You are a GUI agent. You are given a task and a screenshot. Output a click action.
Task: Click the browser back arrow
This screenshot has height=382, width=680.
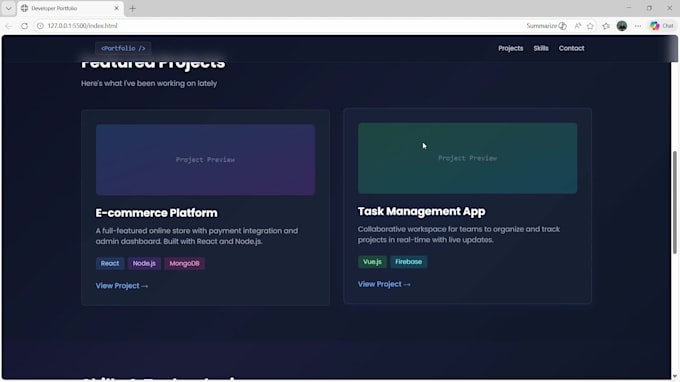point(9,26)
